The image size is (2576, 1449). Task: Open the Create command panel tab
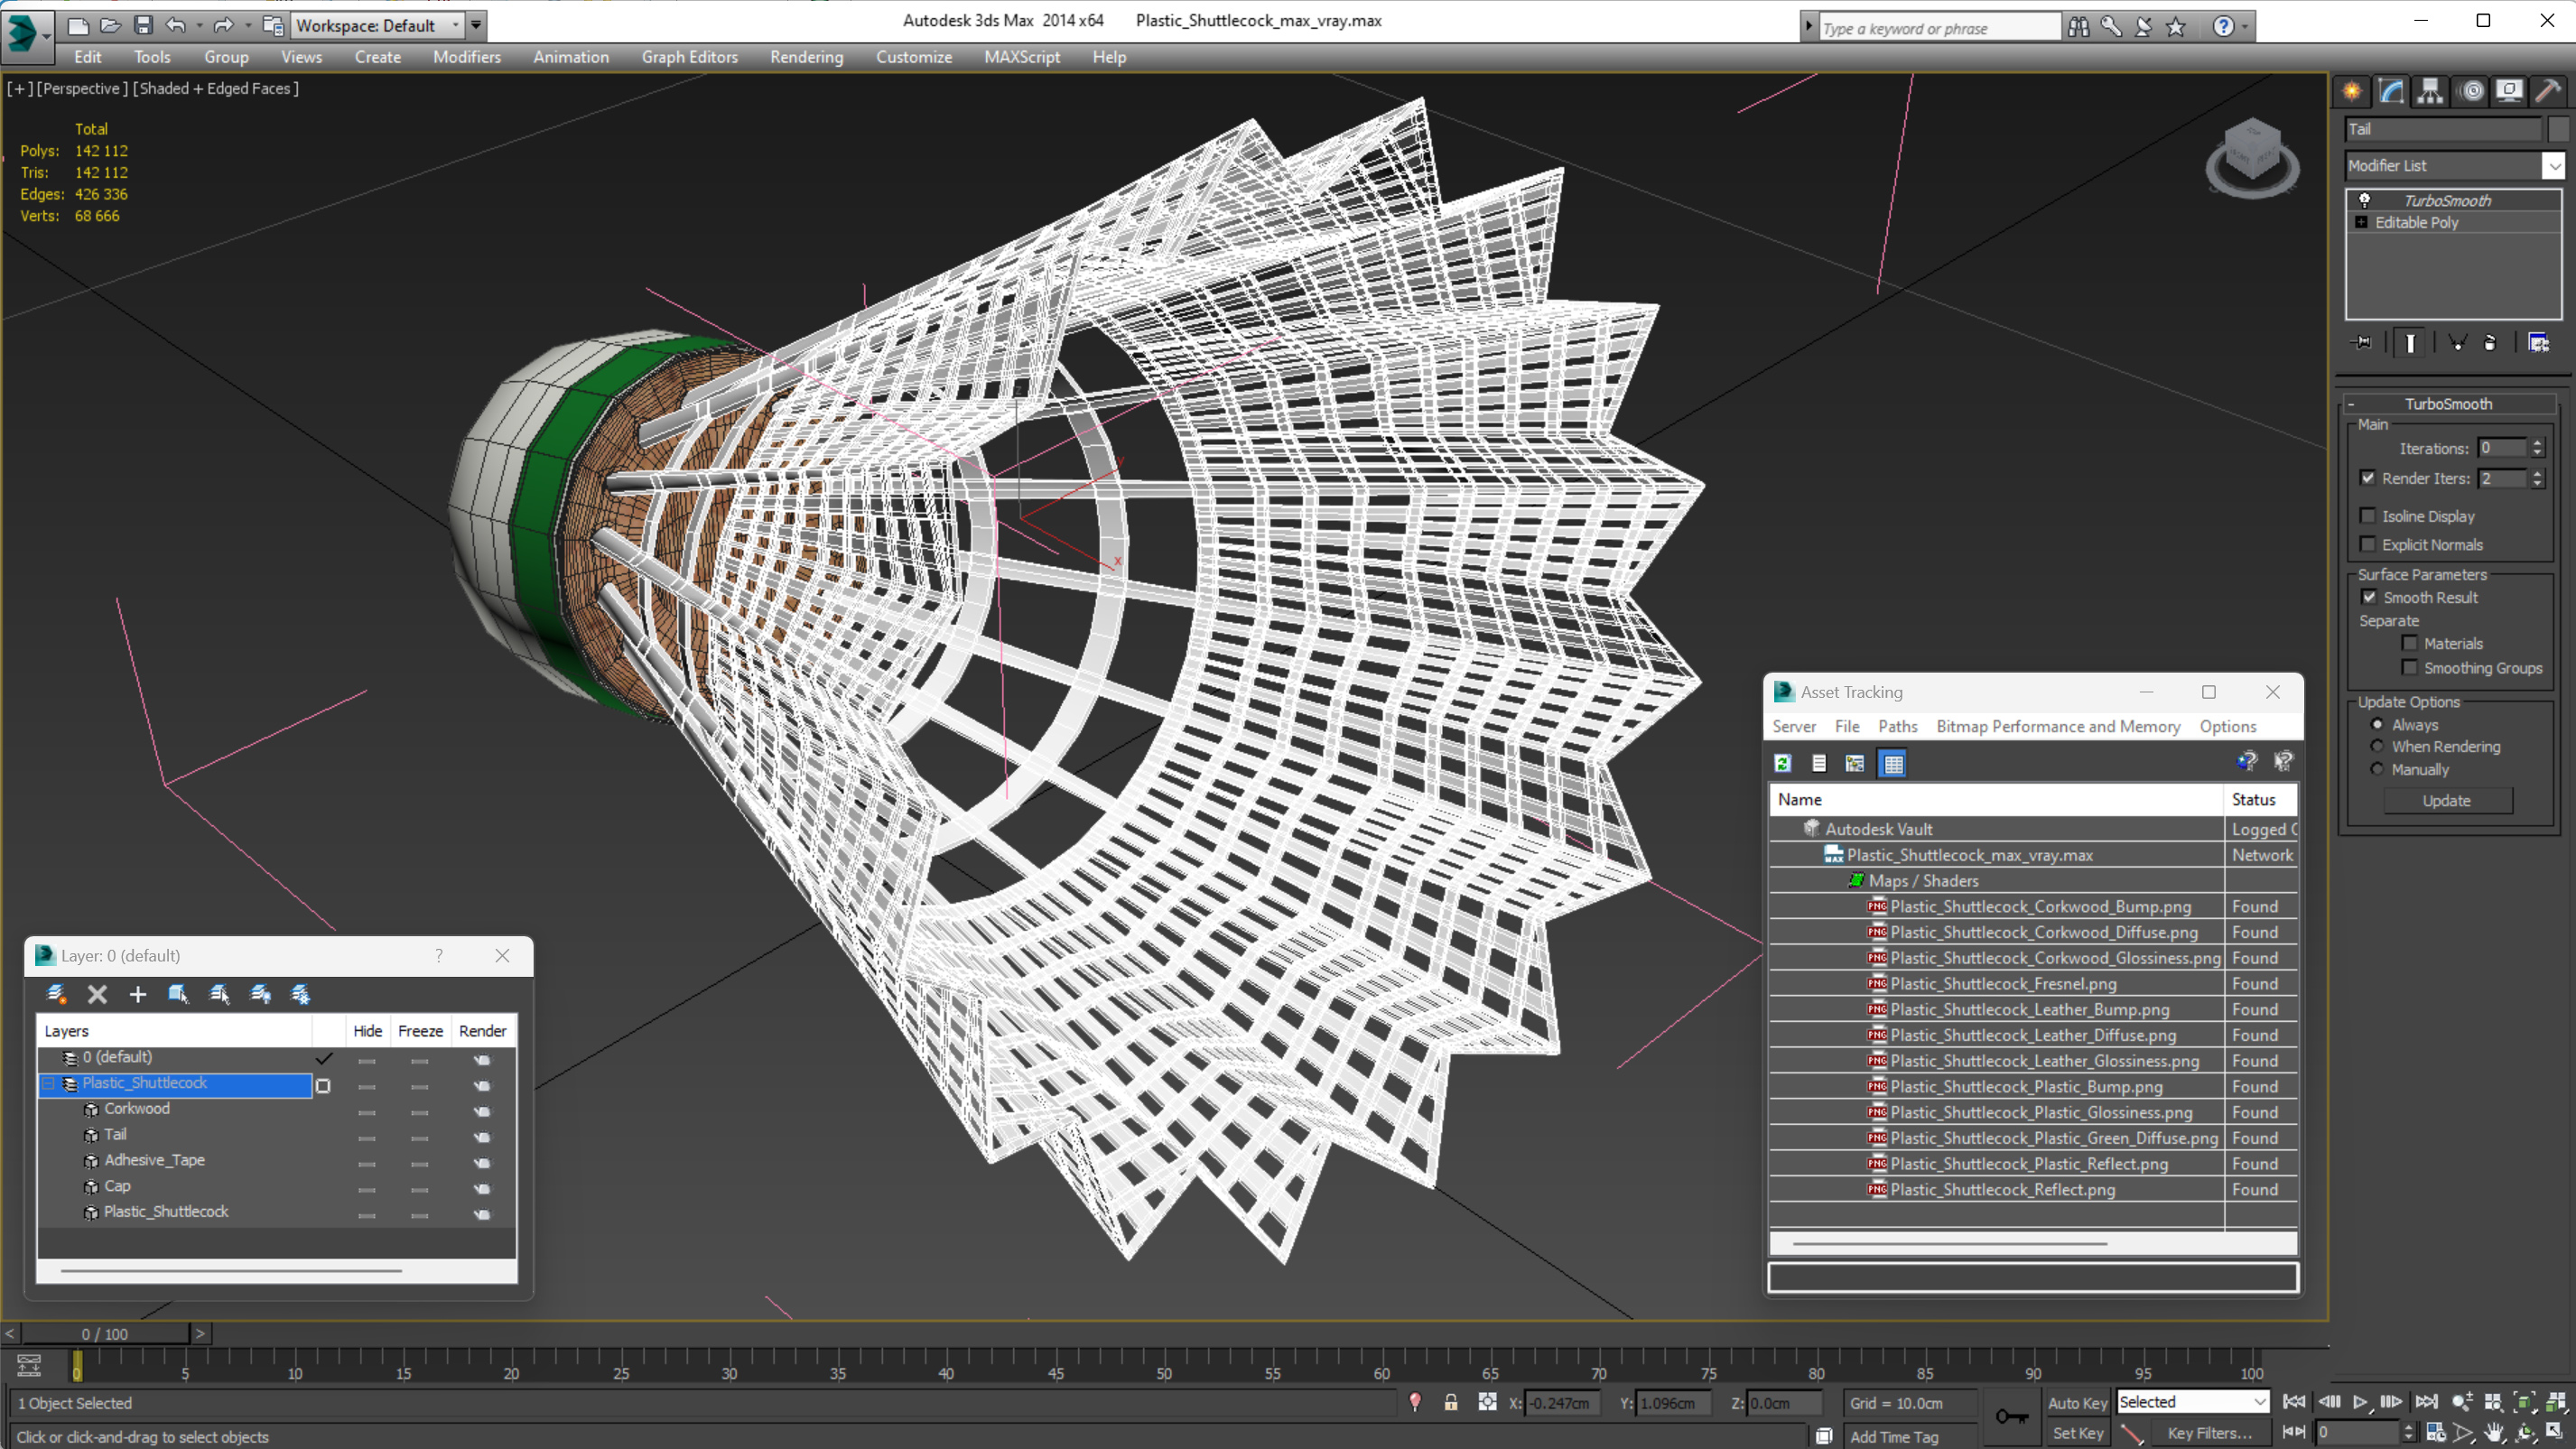(2352, 91)
